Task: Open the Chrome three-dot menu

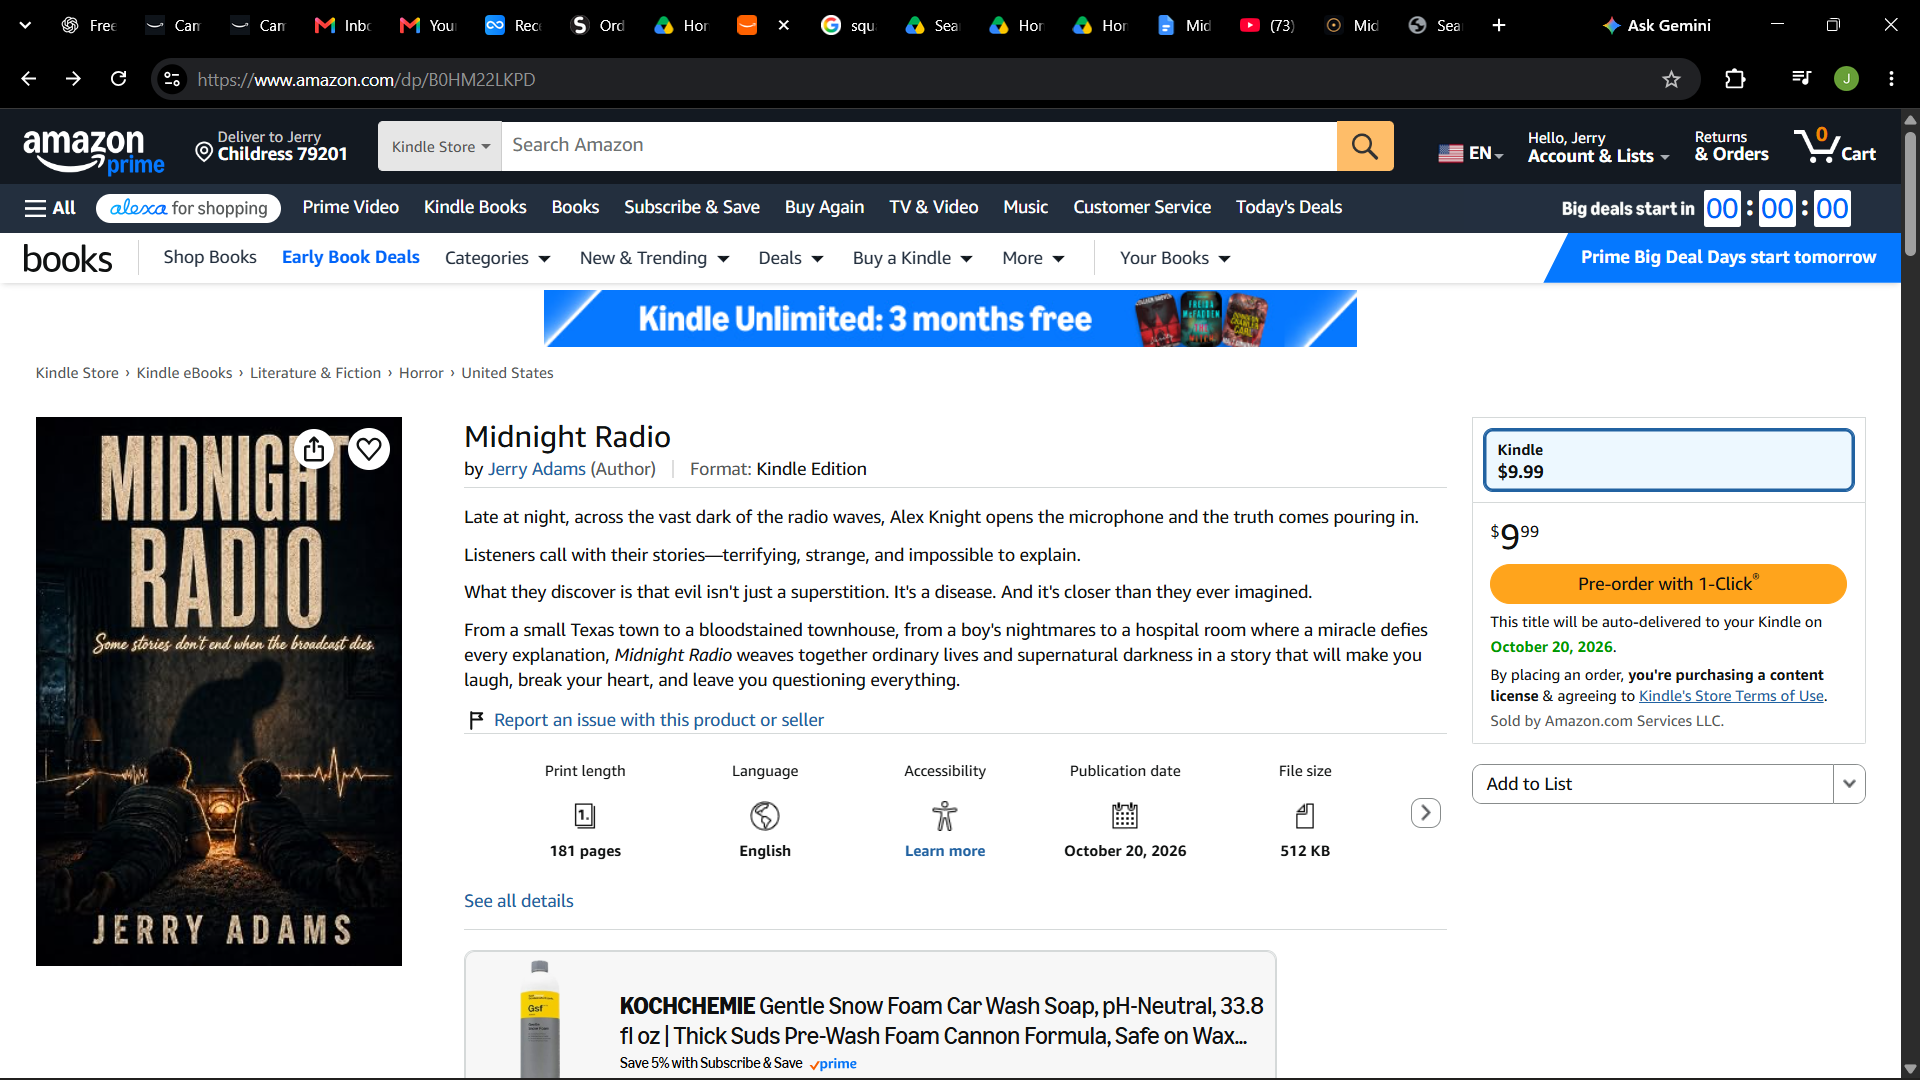Action: 1891,79
